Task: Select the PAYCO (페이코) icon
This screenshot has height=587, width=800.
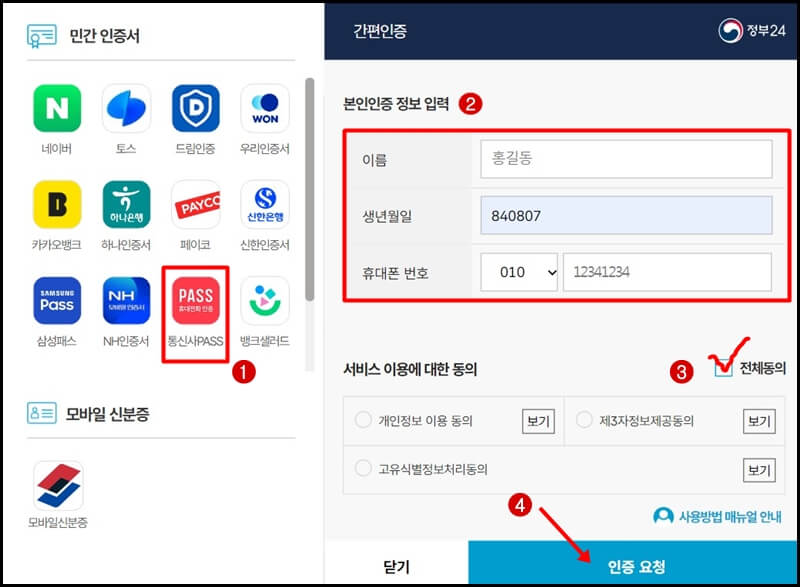Action: click(x=195, y=205)
